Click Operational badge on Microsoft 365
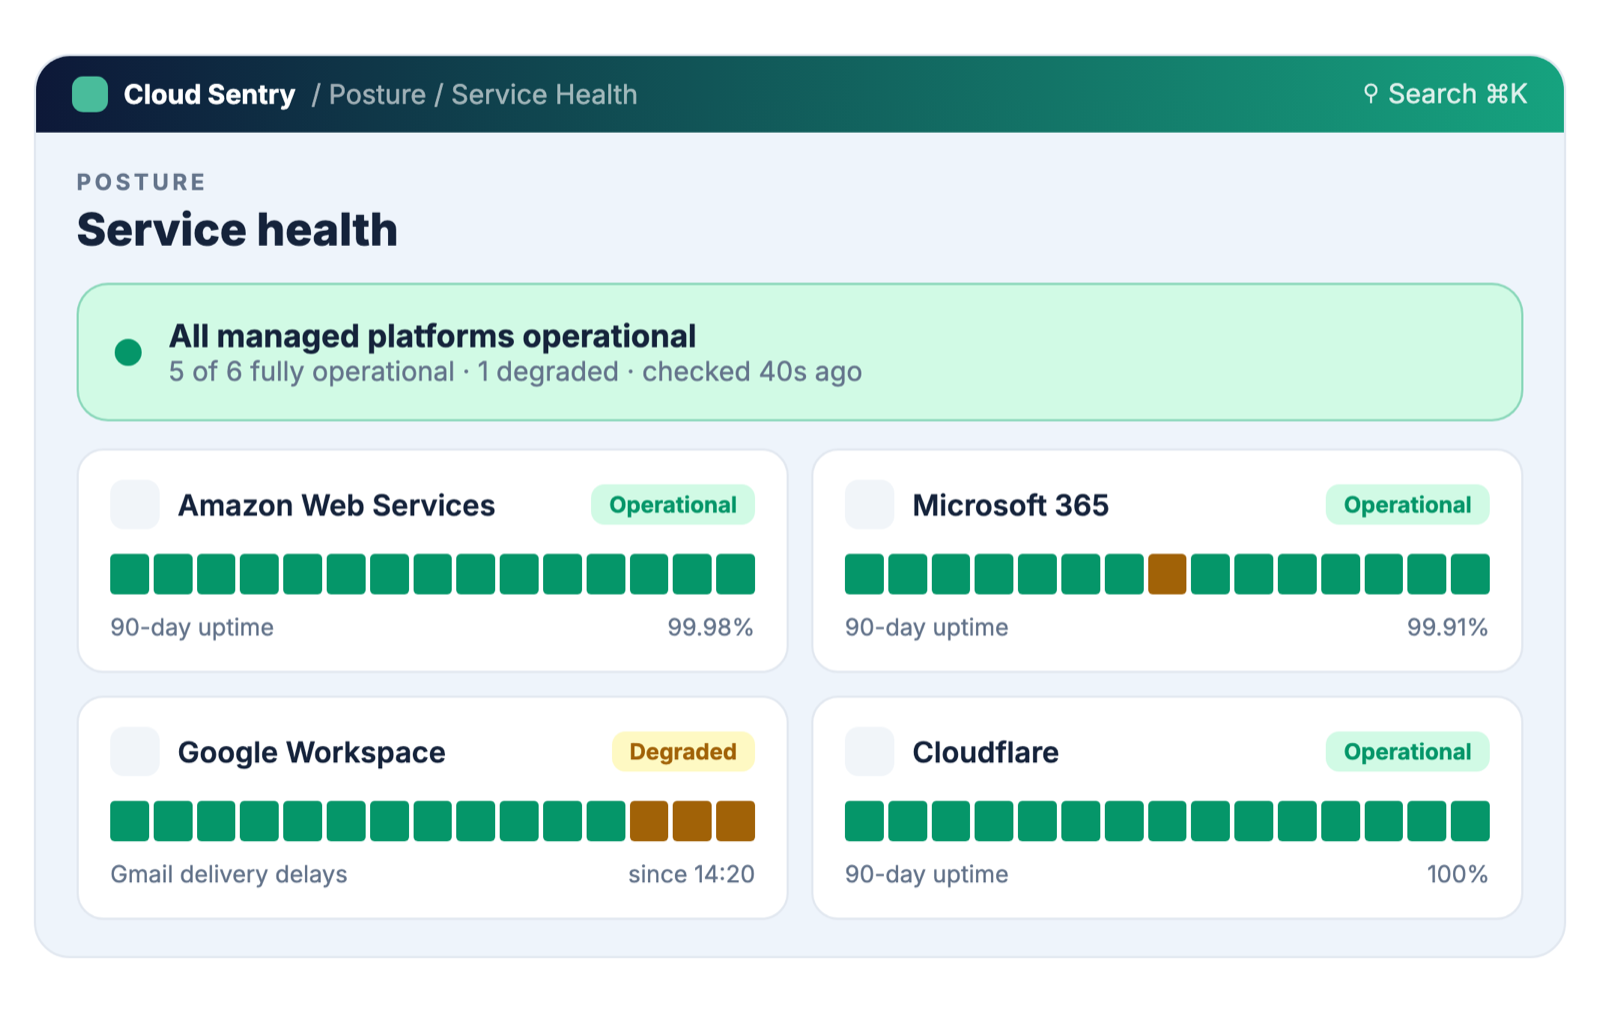 pyautogui.click(x=1408, y=505)
